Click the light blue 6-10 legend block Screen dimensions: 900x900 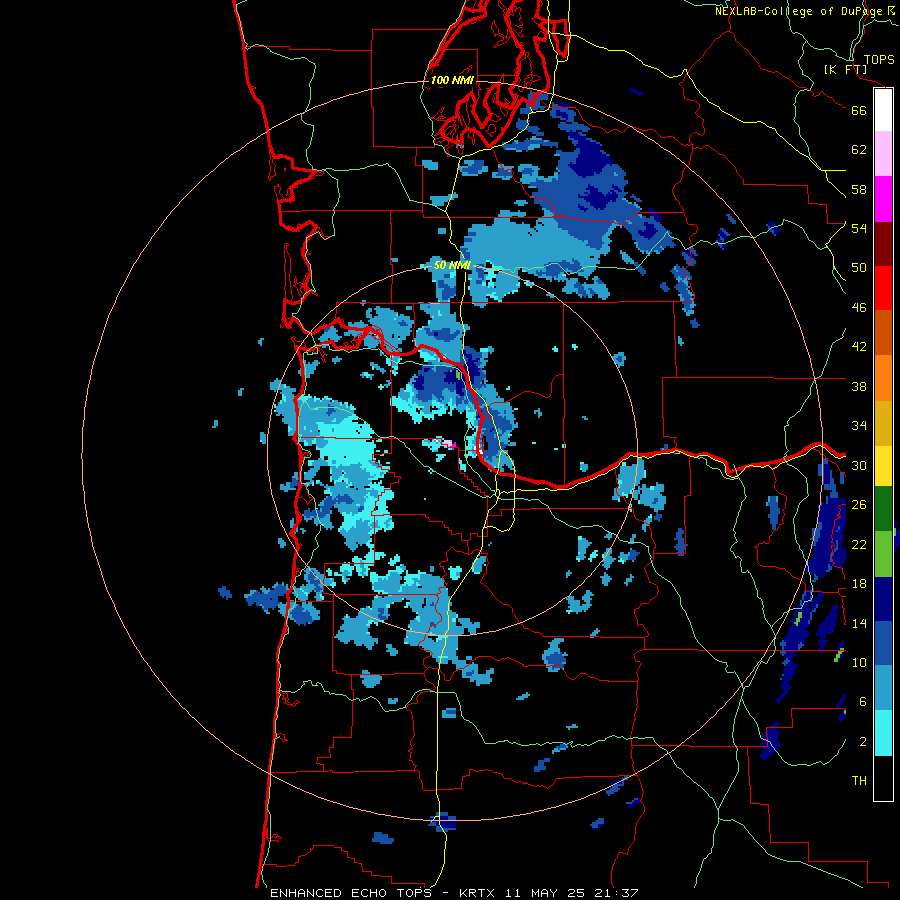coord(883,688)
